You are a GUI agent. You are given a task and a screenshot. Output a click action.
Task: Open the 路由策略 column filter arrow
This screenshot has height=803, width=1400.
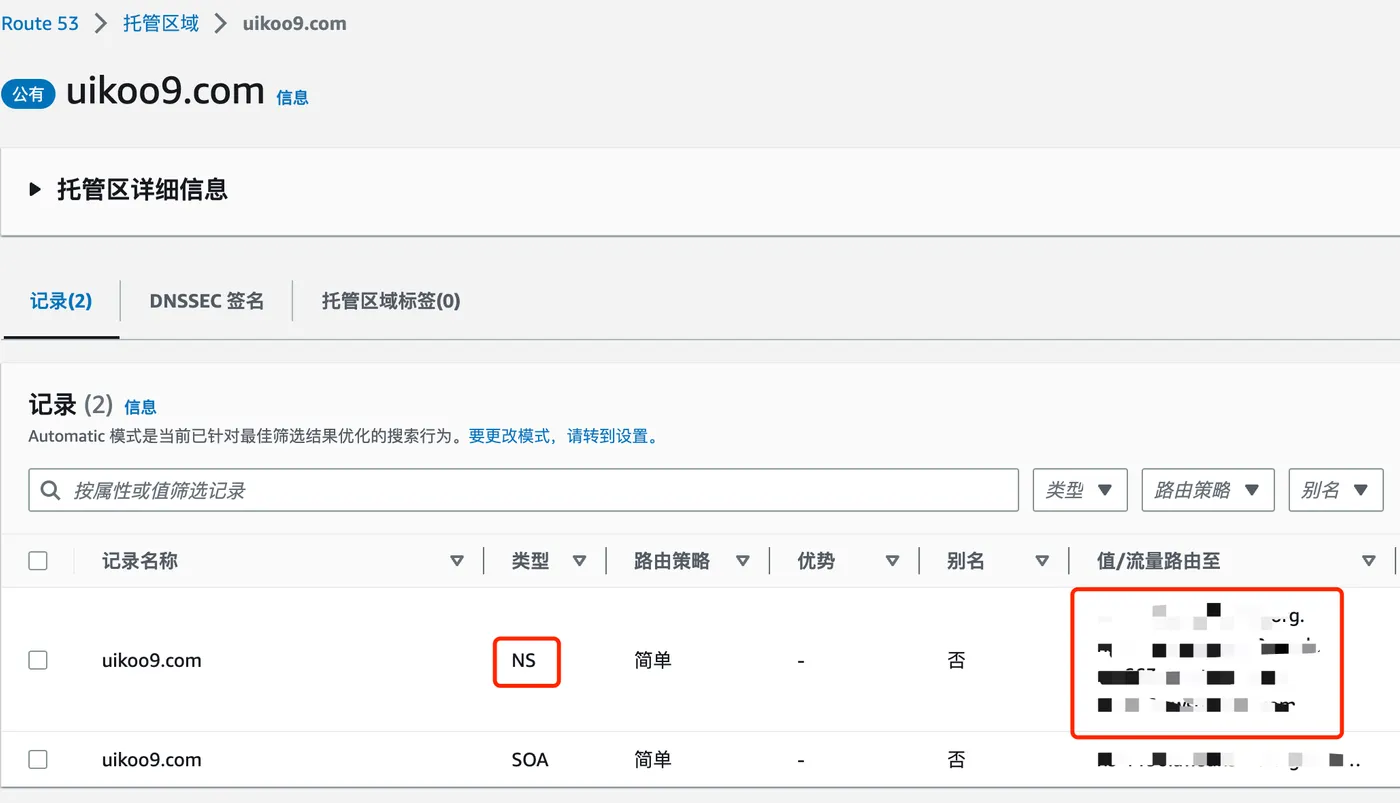pyautogui.click(x=744, y=560)
